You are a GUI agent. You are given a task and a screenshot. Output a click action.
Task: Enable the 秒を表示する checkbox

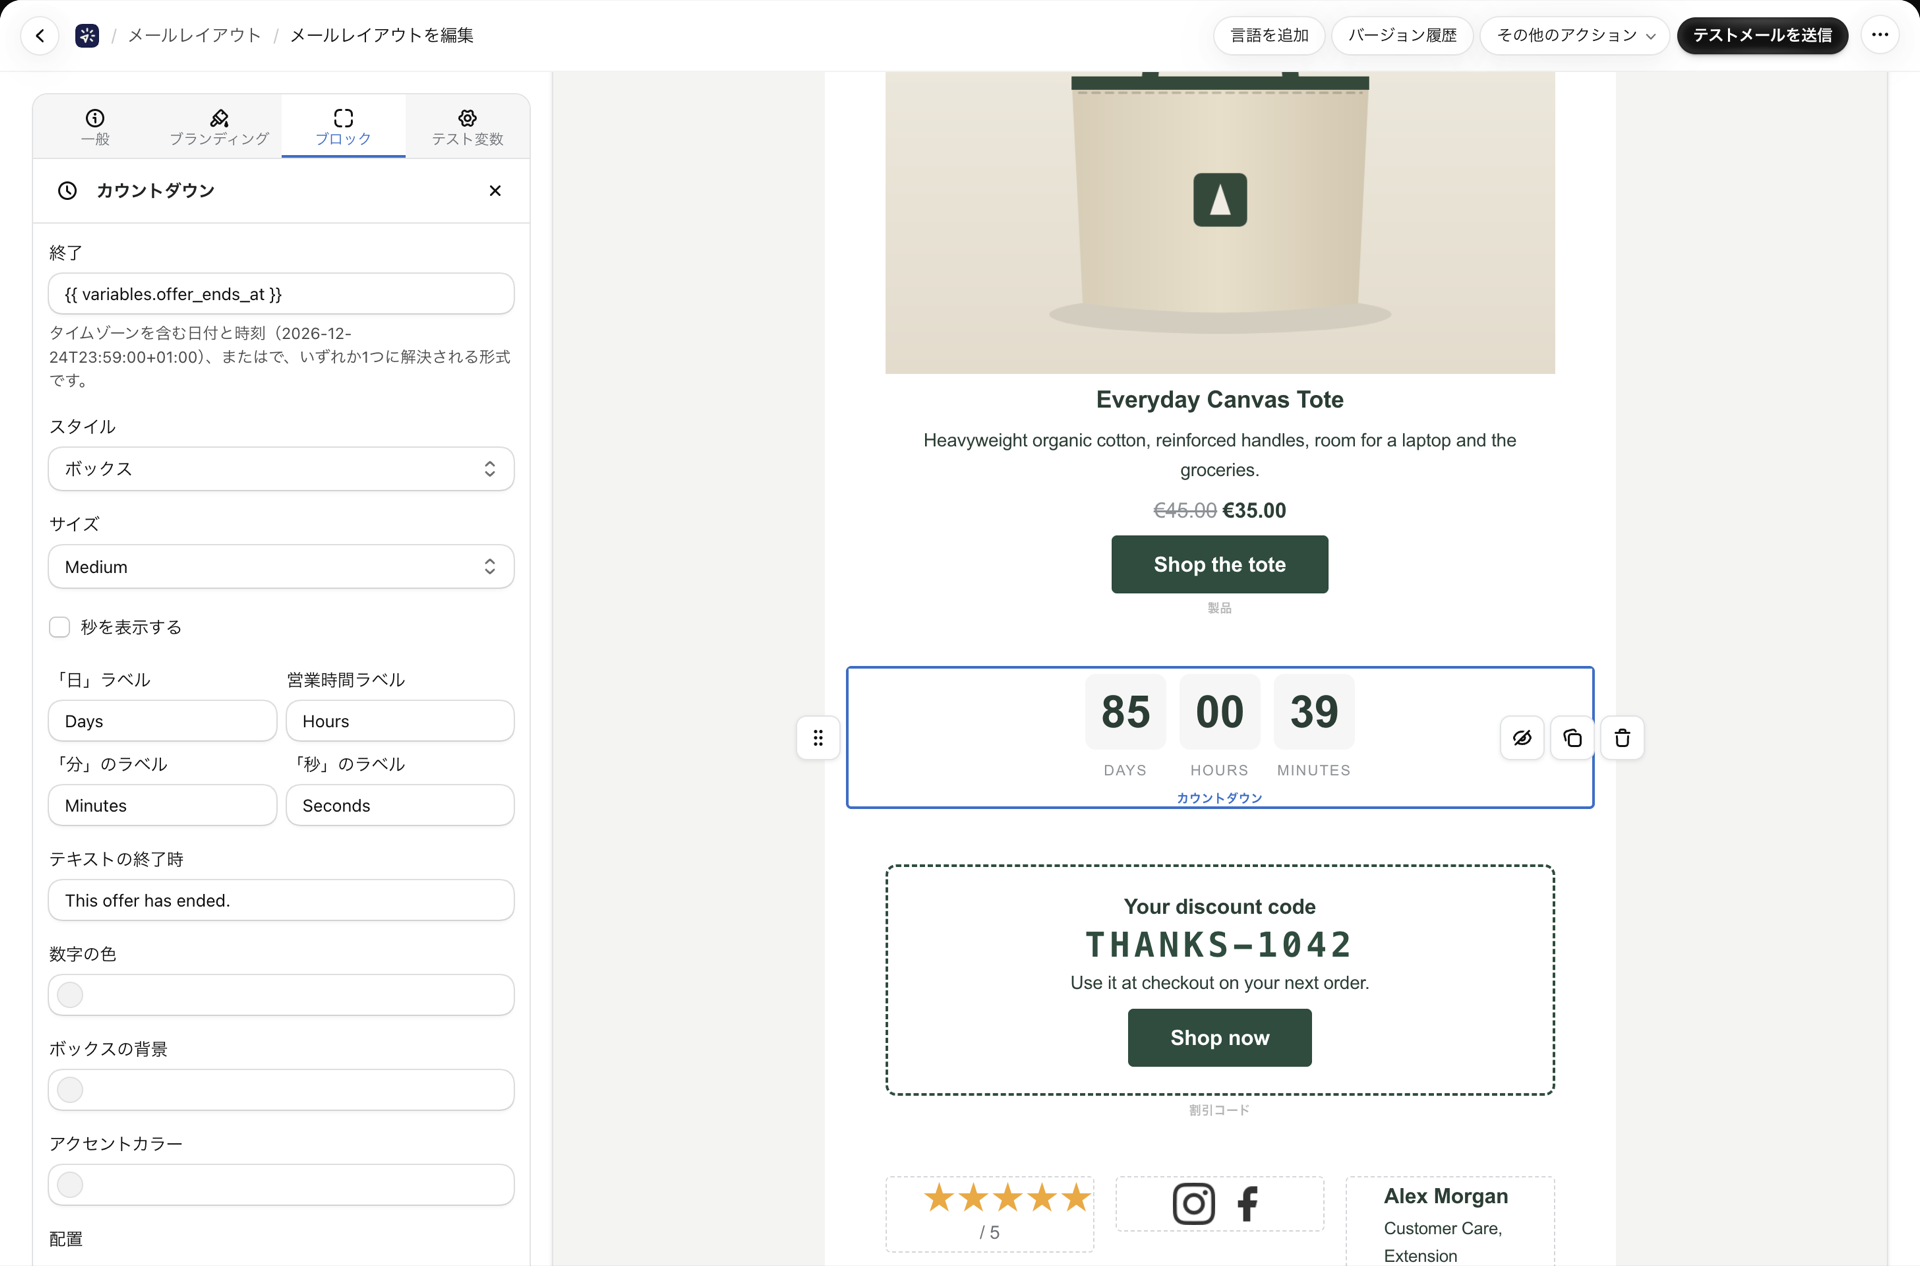[x=60, y=627]
